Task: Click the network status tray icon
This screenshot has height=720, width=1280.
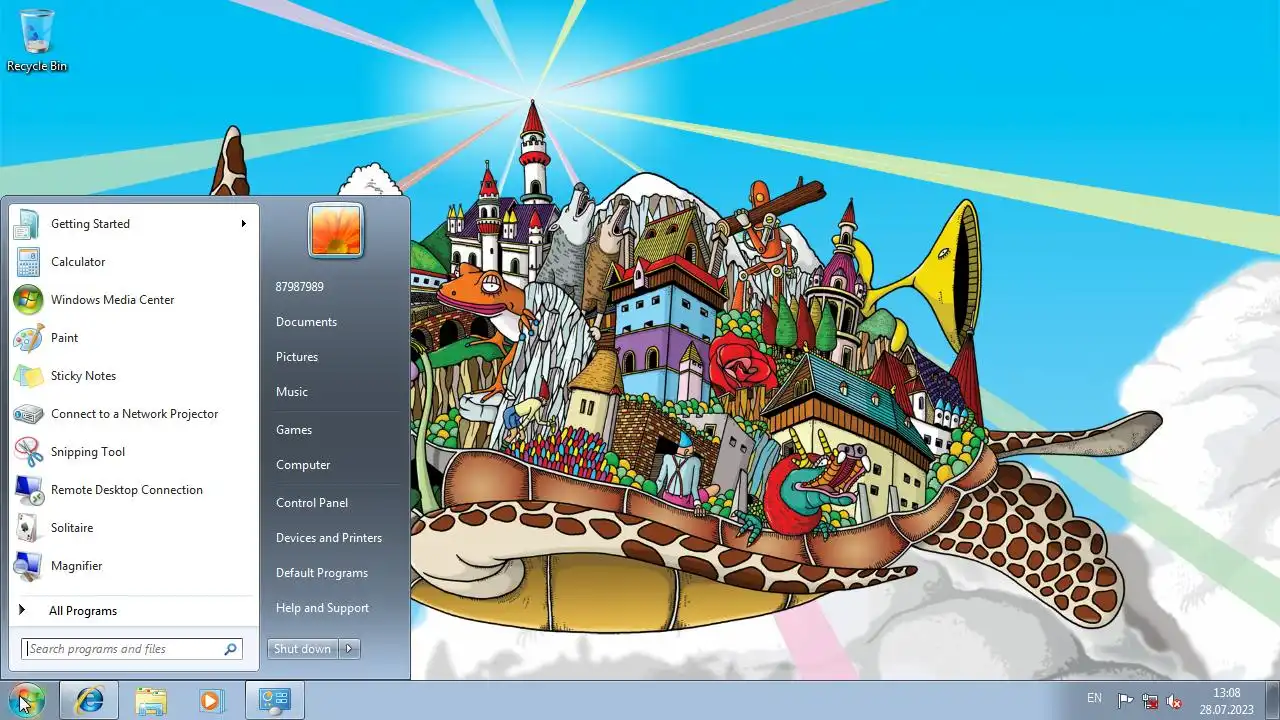Action: click(x=1150, y=701)
